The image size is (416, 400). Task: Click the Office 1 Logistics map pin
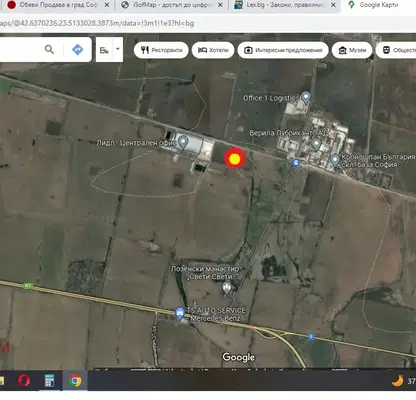306,97
